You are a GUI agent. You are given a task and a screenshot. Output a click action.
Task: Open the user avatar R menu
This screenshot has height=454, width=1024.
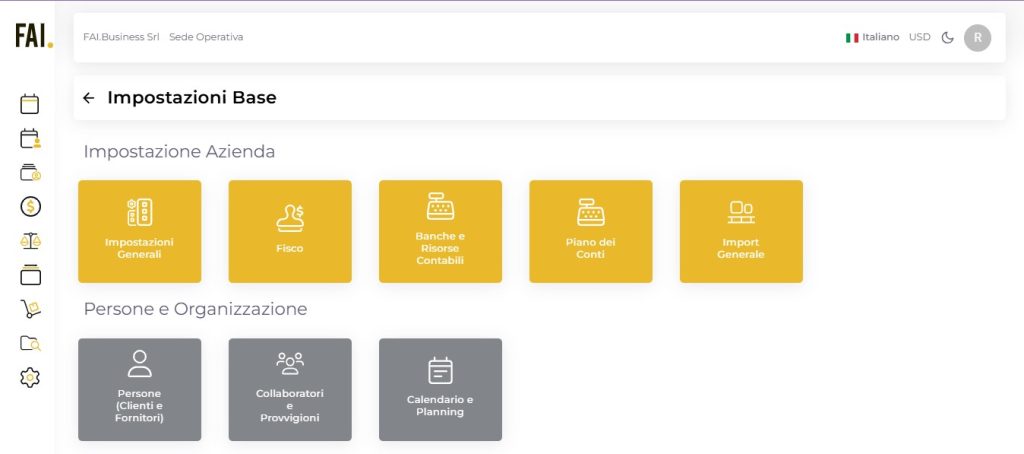tap(977, 37)
